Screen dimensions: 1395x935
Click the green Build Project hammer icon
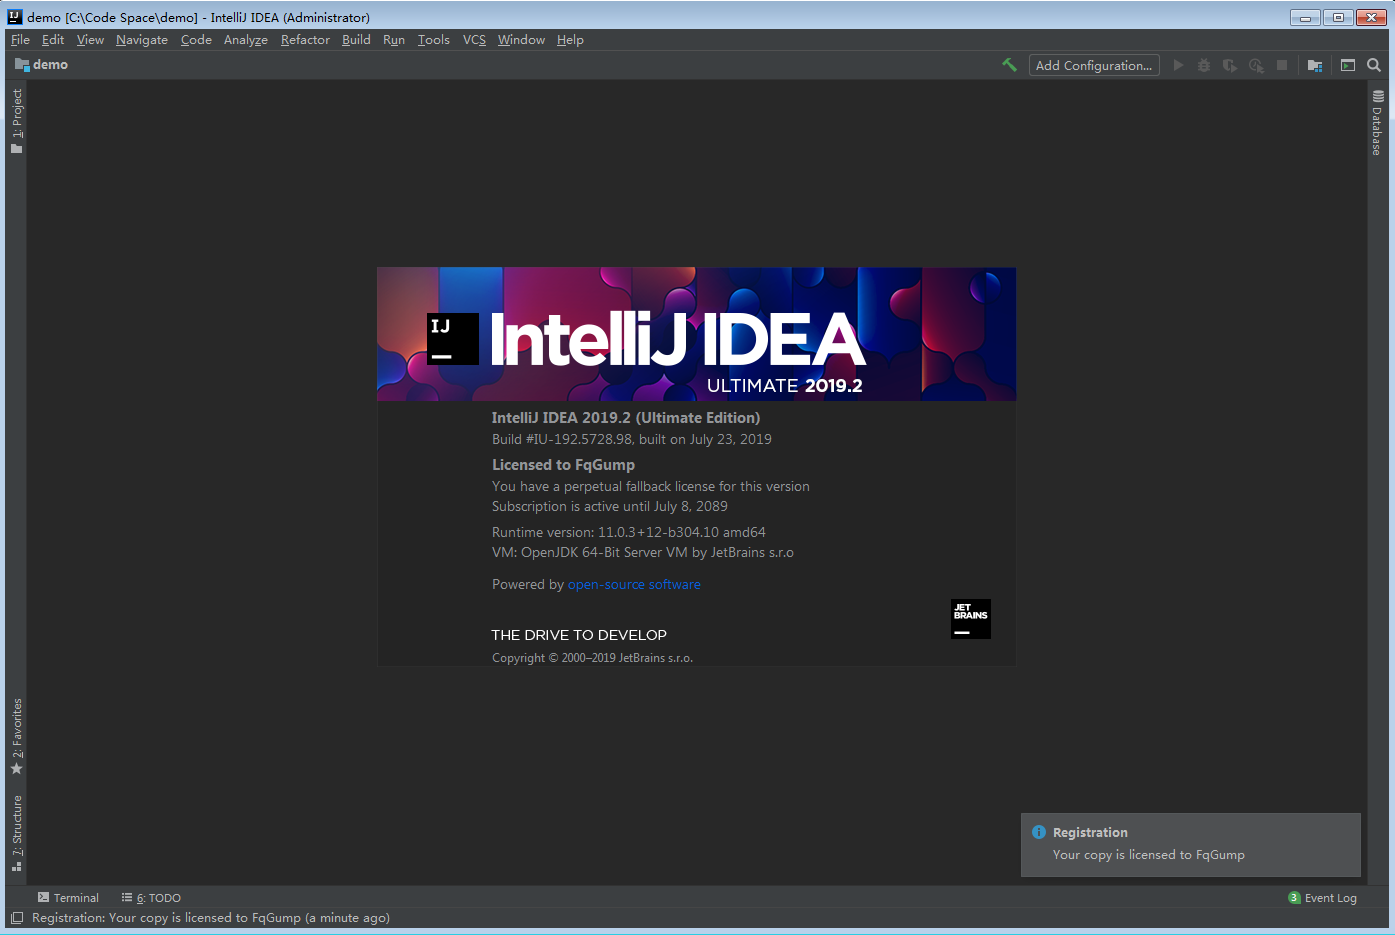click(1009, 65)
